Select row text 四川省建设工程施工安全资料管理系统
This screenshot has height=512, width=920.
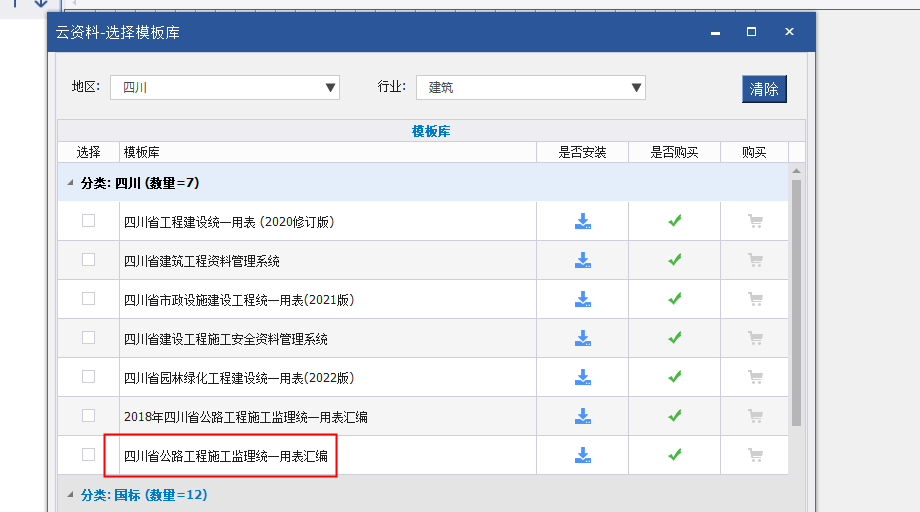tap(225, 339)
